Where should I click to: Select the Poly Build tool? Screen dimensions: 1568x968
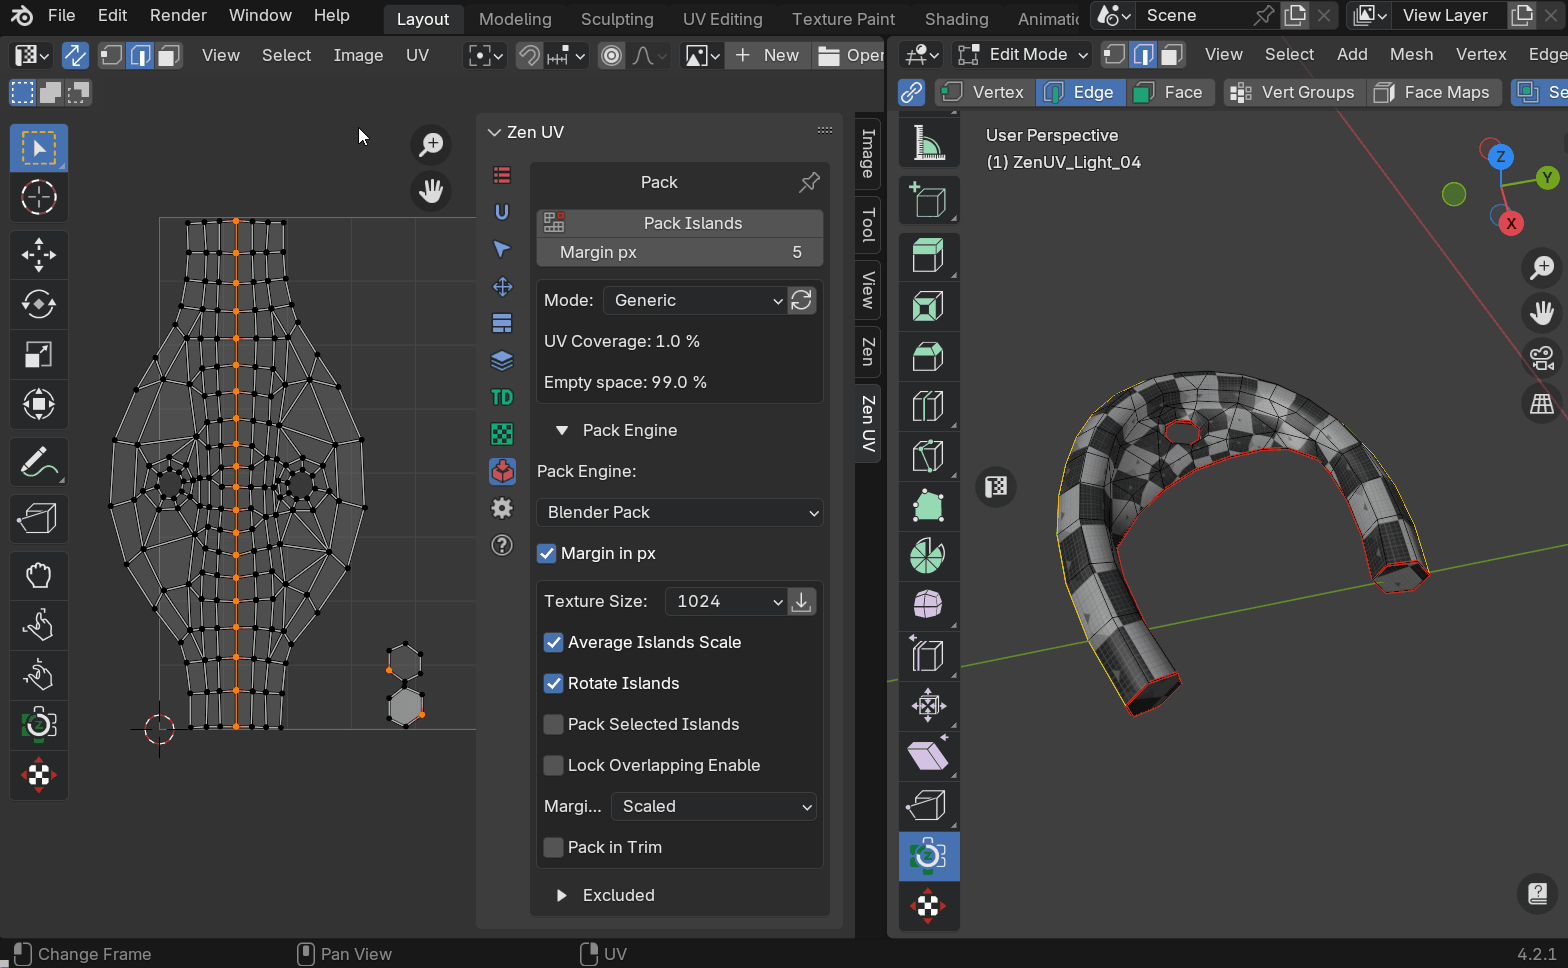point(929,507)
